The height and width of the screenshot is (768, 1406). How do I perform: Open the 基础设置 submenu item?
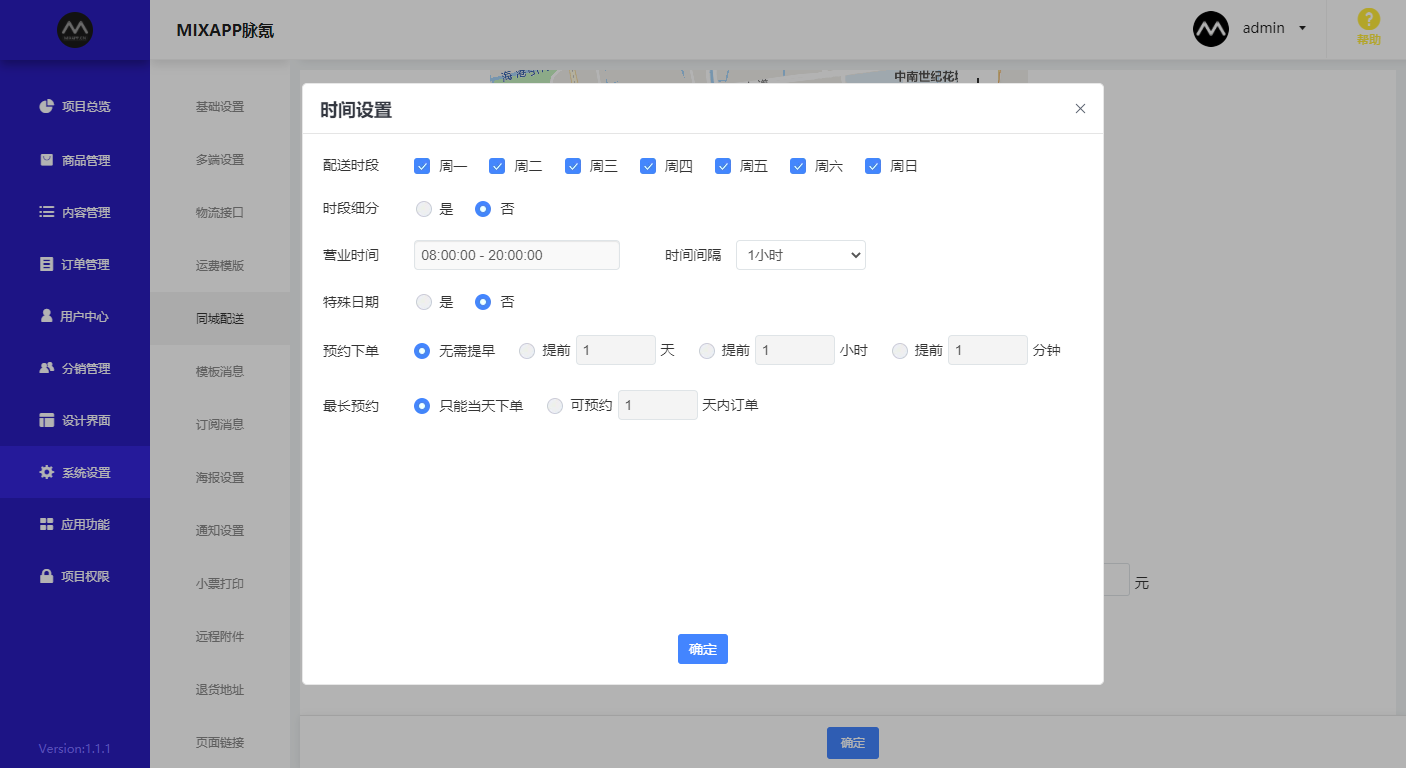220,107
